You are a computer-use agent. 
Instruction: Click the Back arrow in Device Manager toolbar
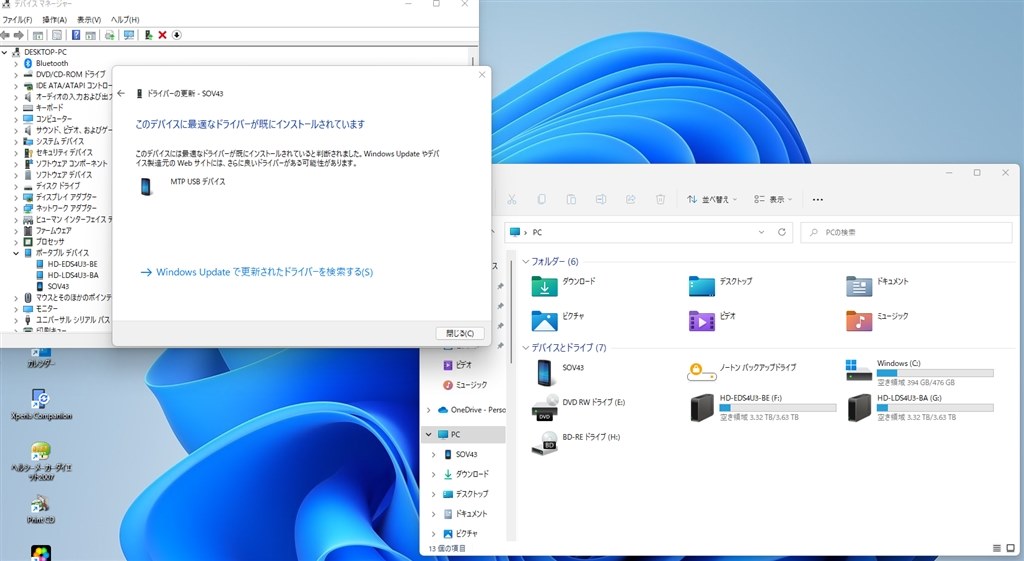(5, 35)
